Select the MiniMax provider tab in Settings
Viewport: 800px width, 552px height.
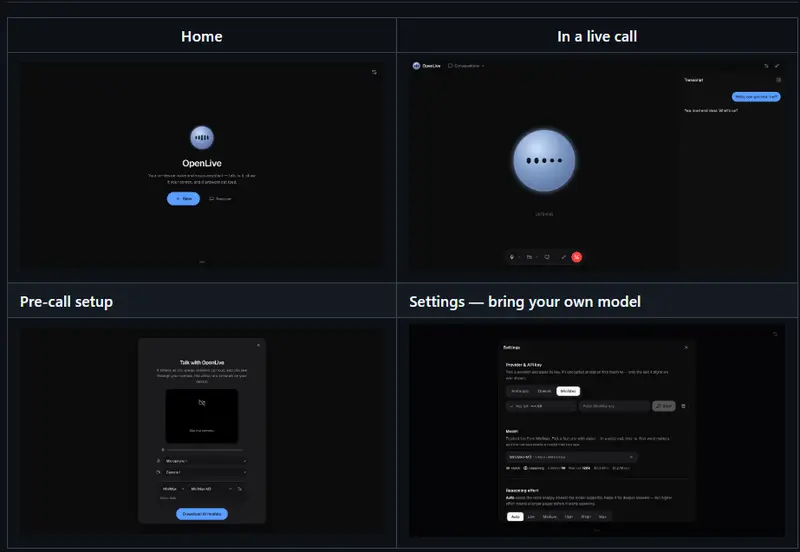[568, 391]
